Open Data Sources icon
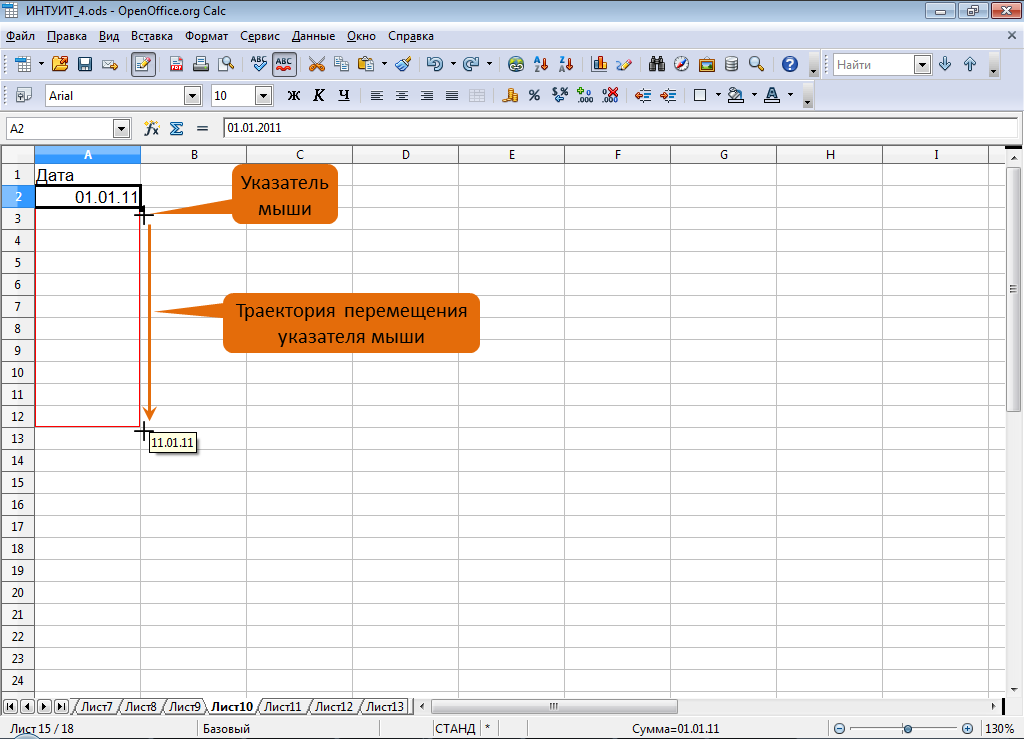The width and height of the screenshot is (1024, 739). [731, 64]
